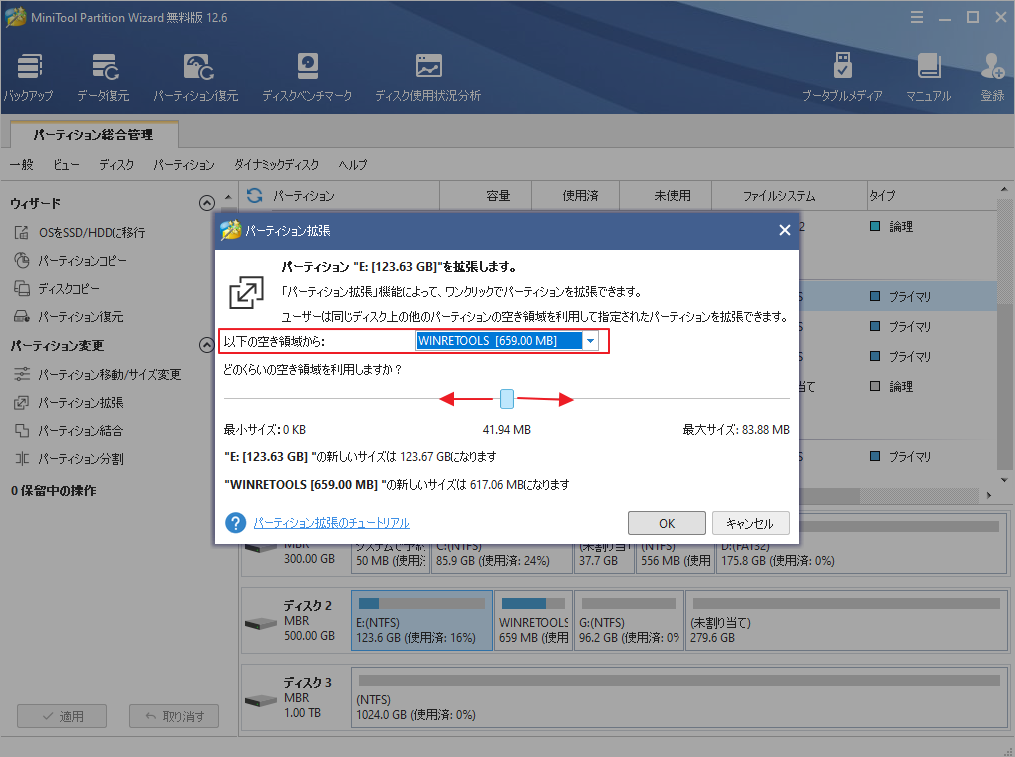Confirm extension with the OK button
Viewport: 1015px width, 757px height.
667,523
